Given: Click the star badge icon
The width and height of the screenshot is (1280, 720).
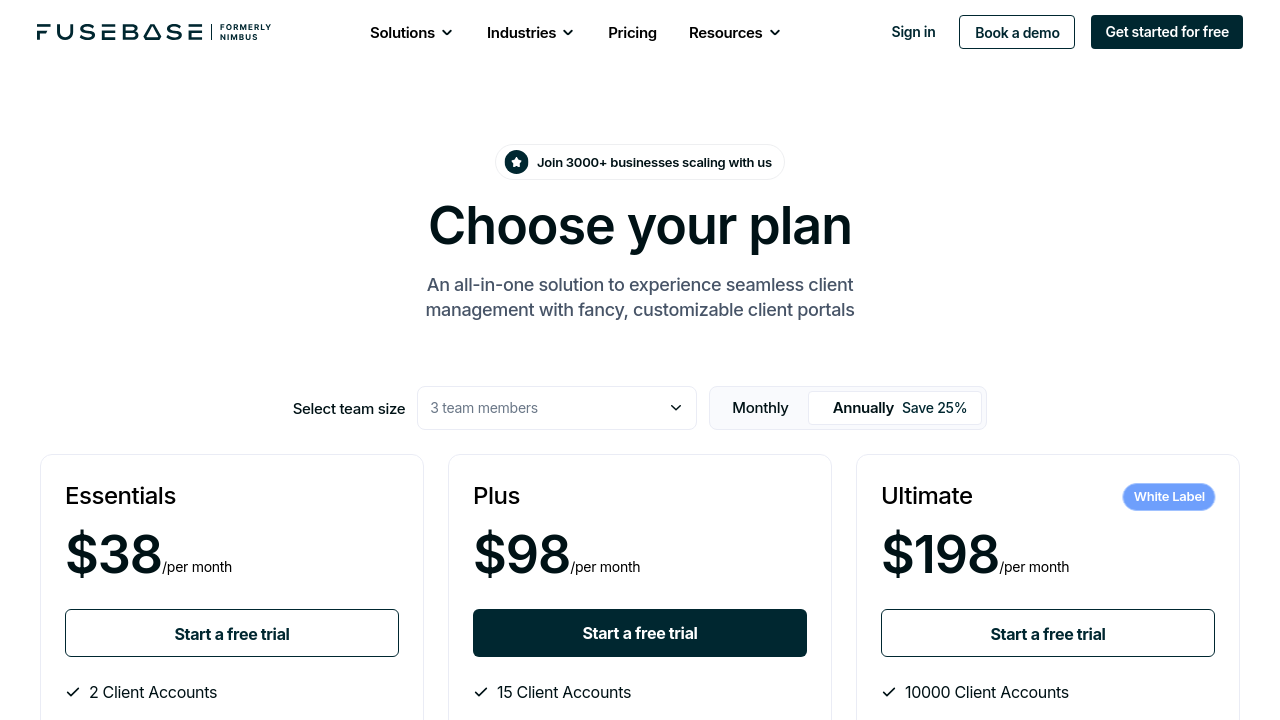Looking at the screenshot, I should click(516, 162).
